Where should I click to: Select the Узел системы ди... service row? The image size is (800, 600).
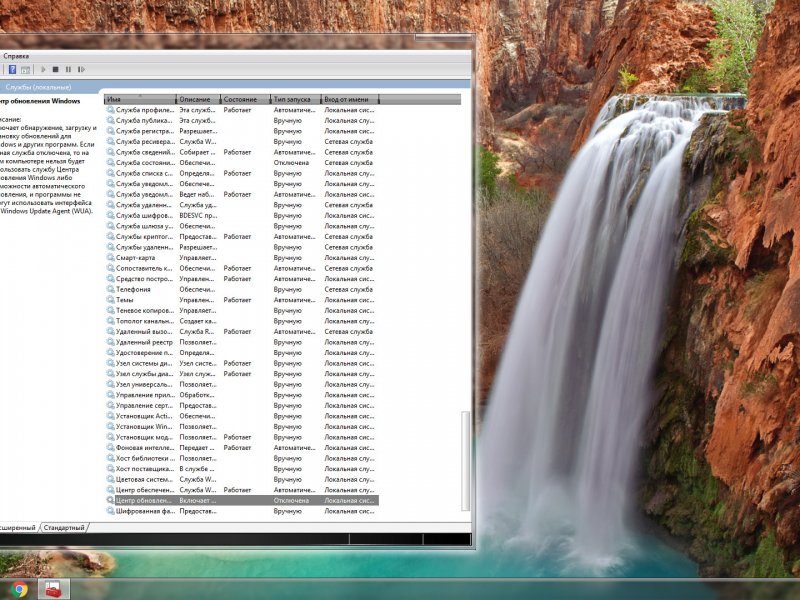click(242, 363)
